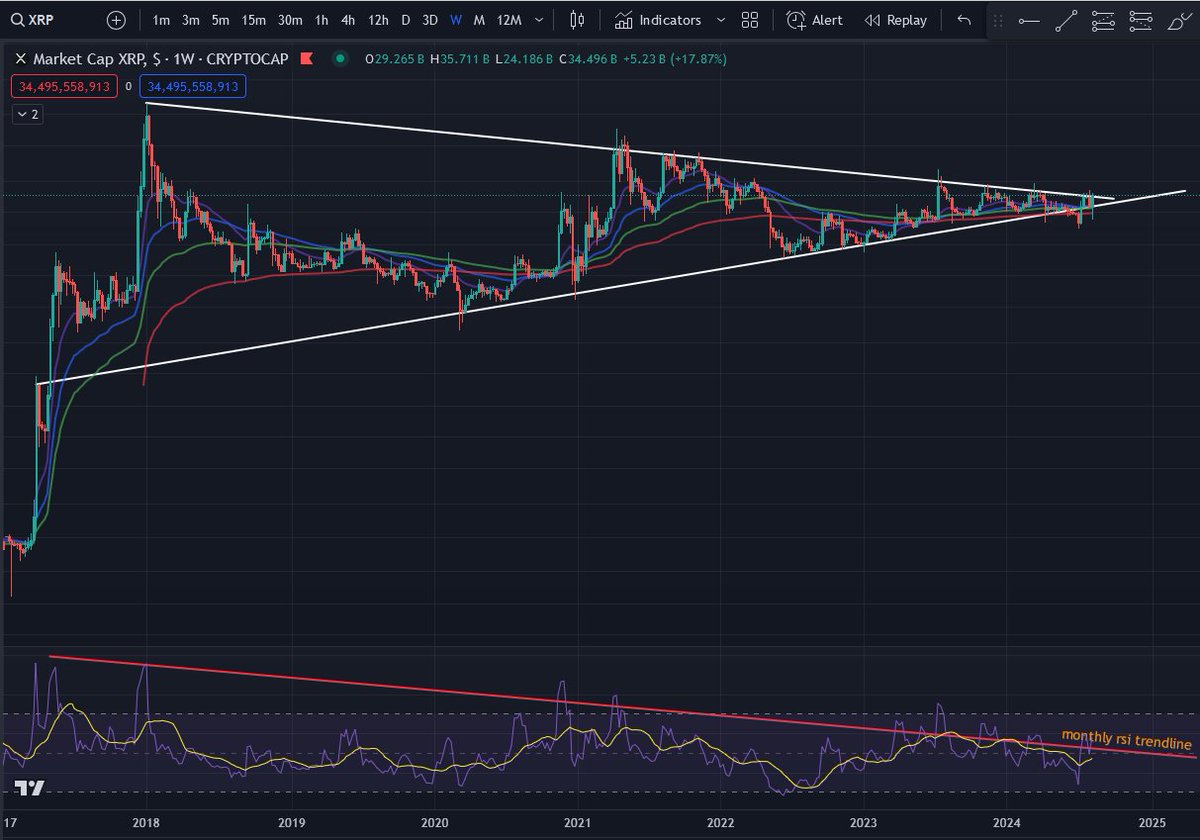The image size is (1200, 840).
Task: Open the XRP symbol search
Action: (x=30, y=20)
